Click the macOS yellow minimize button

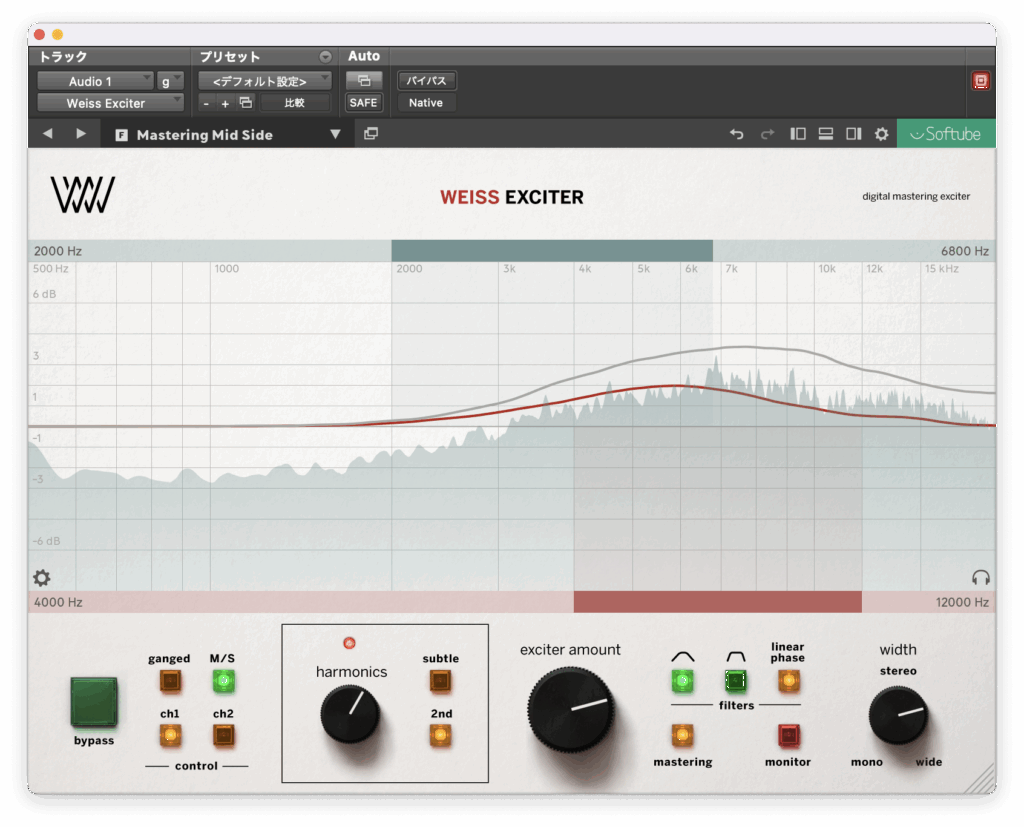tap(57, 35)
